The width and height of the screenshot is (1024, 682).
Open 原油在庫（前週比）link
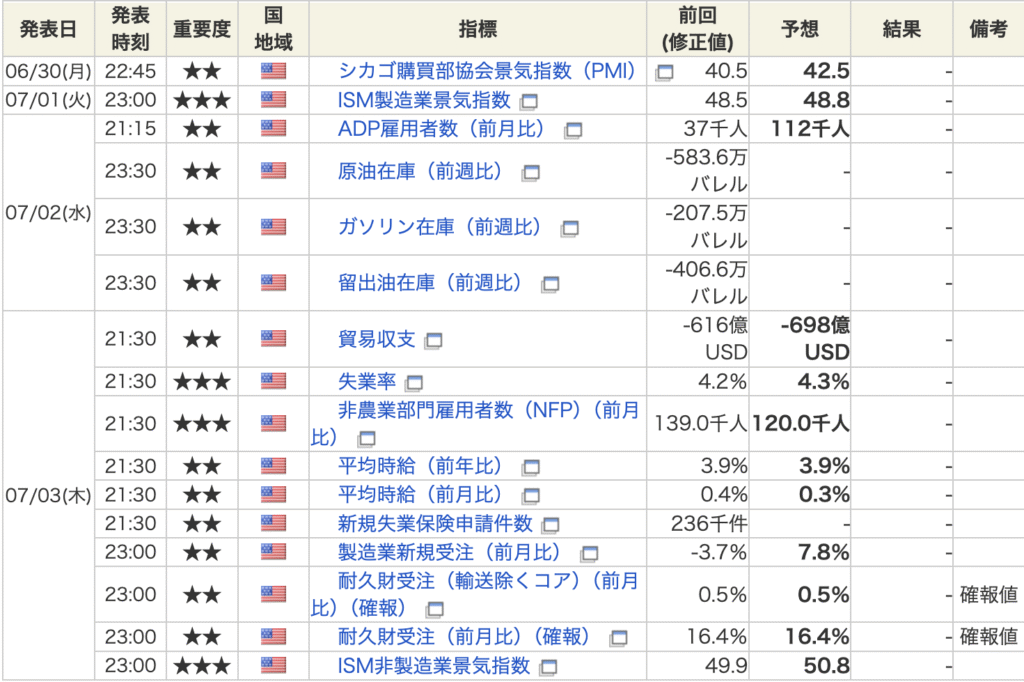420,171
